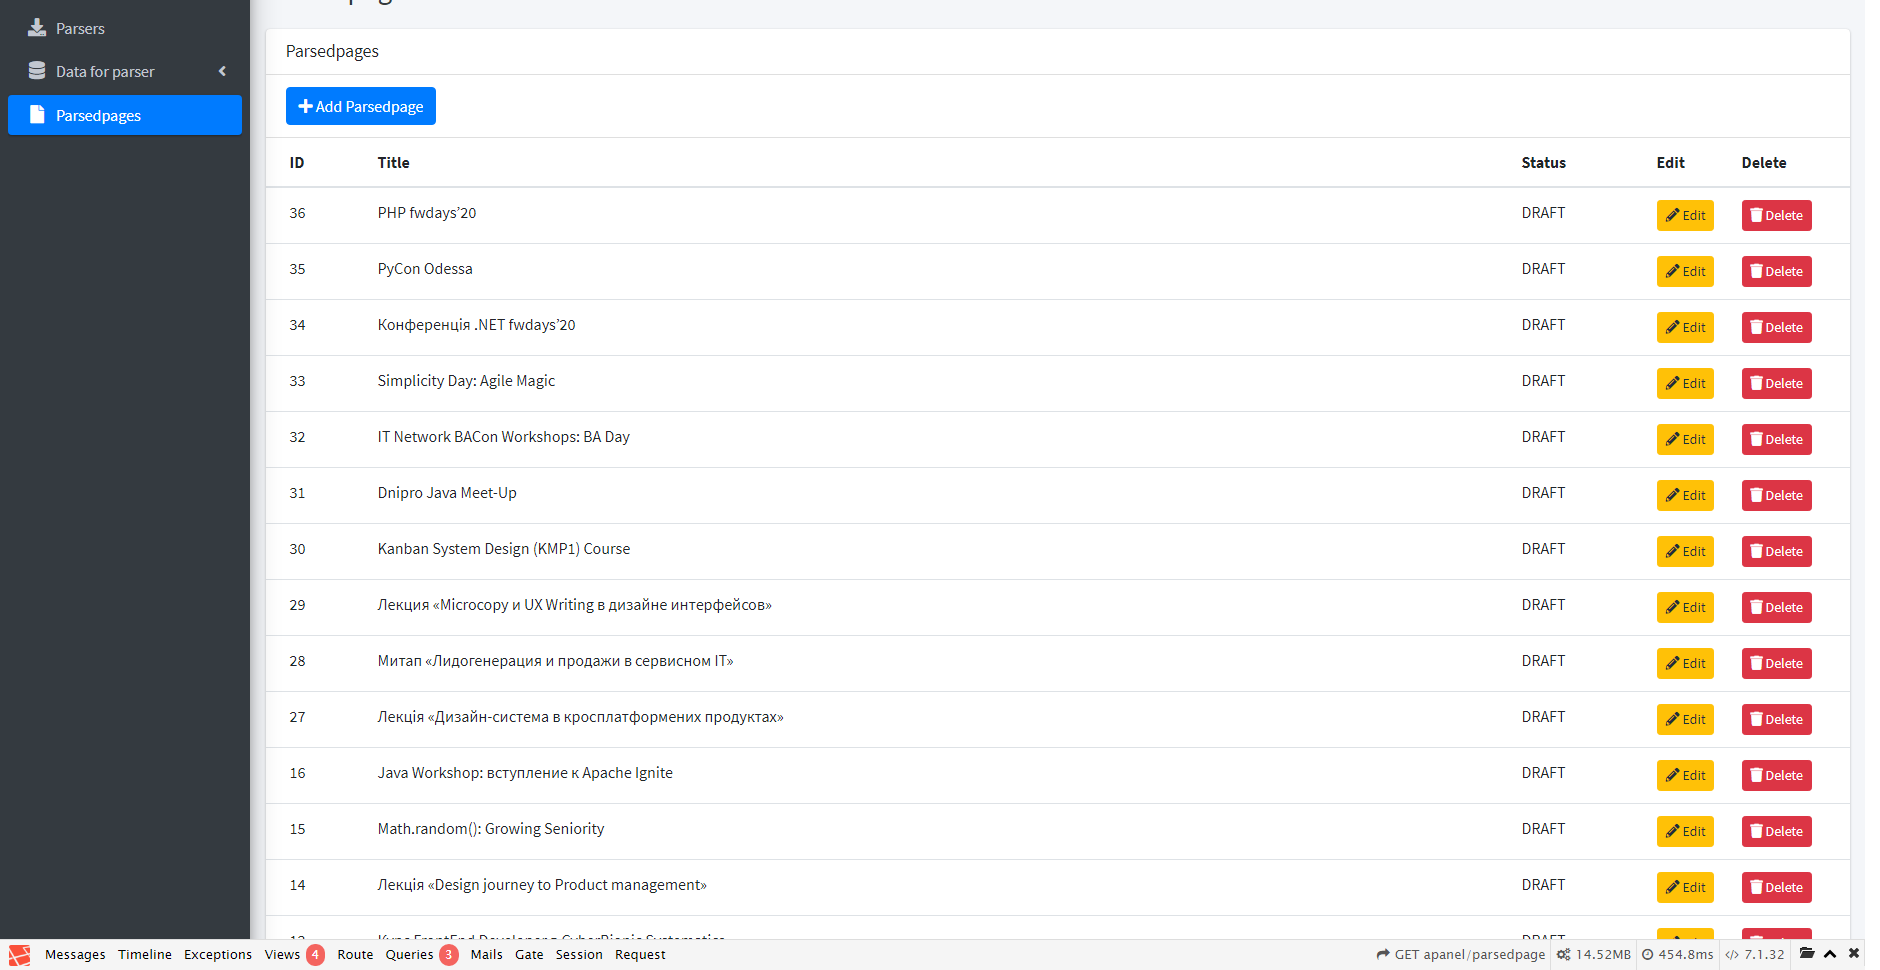
Task: Close the debugbar with the X icon
Action: point(1854,954)
